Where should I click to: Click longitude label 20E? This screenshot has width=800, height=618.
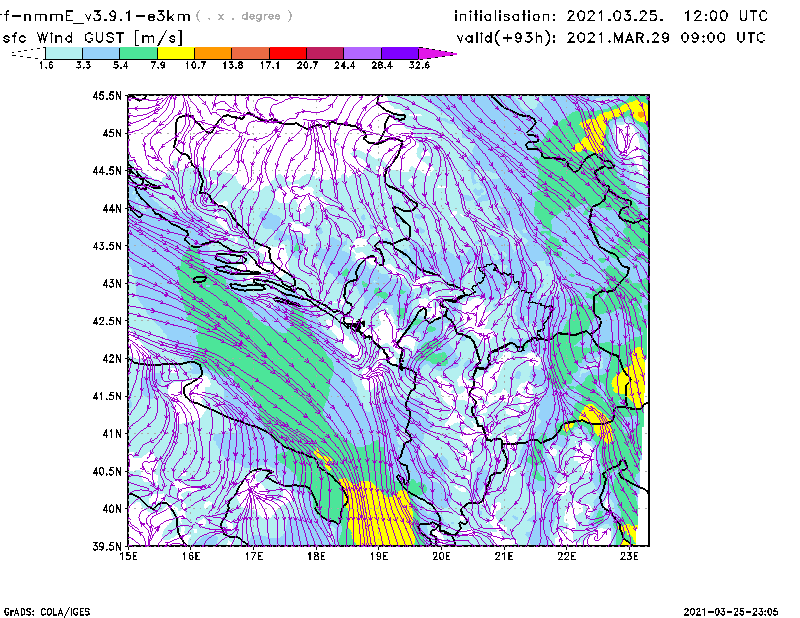point(441,556)
